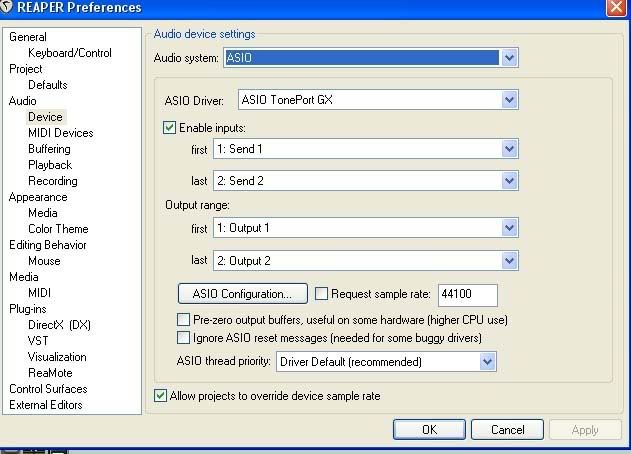
Task: Select Project in the preferences tree
Action: [x=26, y=69]
